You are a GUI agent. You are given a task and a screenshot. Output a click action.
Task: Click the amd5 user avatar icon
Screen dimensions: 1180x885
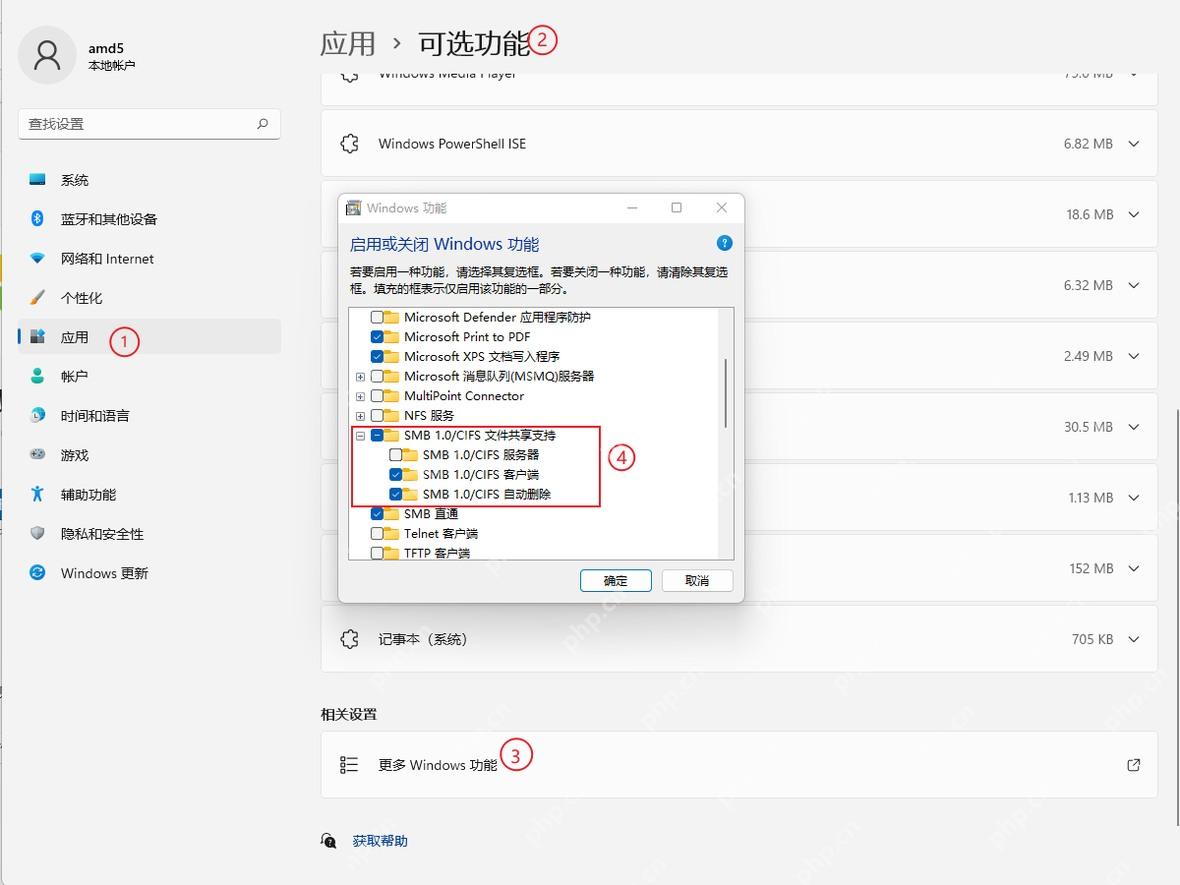[47, 55]
